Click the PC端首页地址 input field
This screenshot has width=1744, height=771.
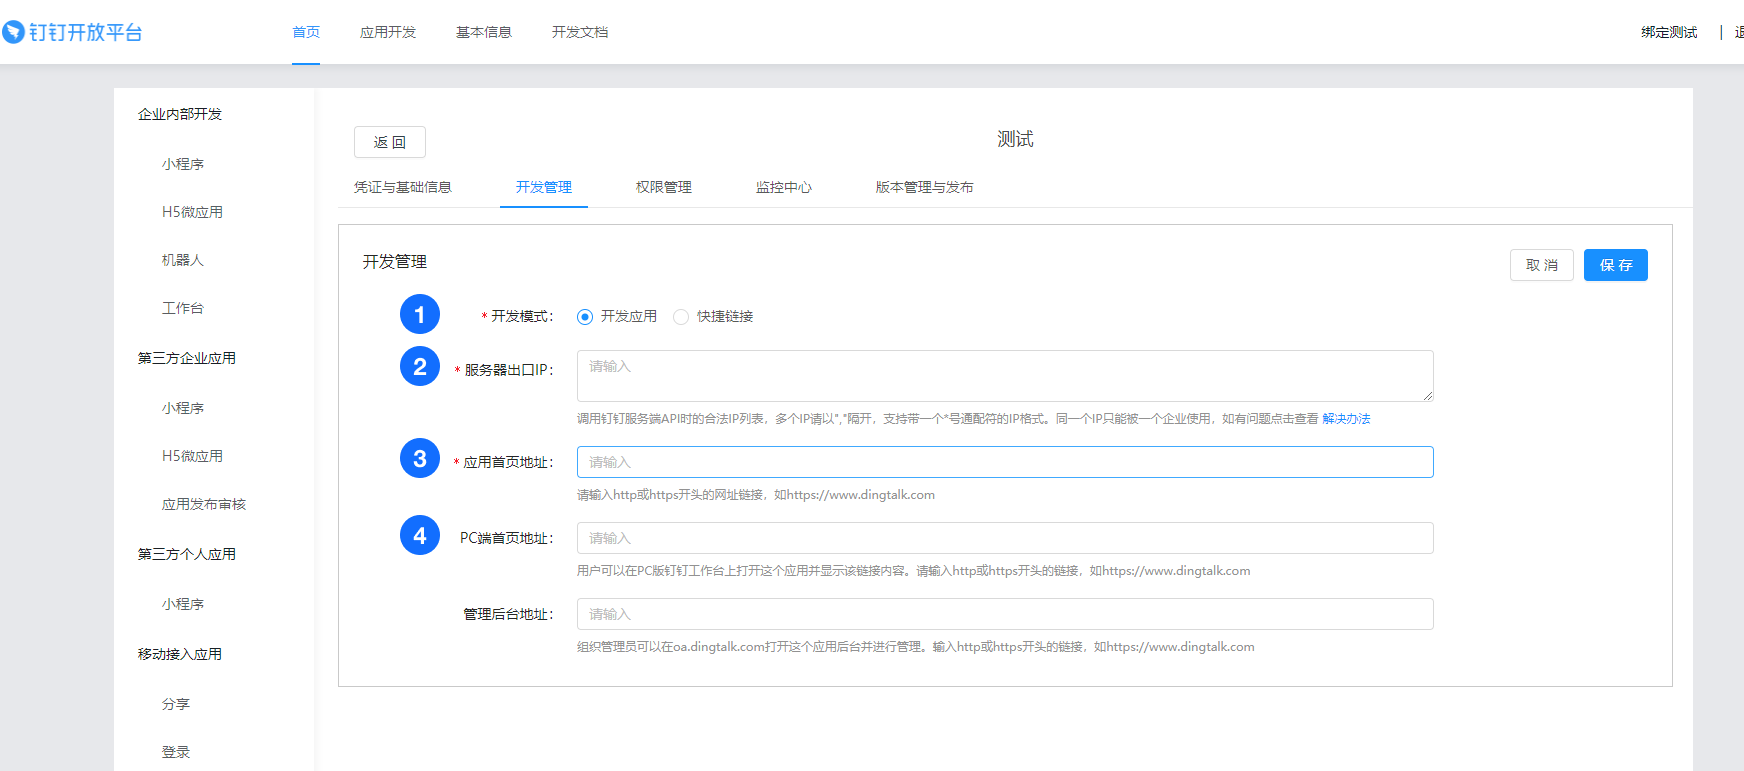(x=1004, y=538)
